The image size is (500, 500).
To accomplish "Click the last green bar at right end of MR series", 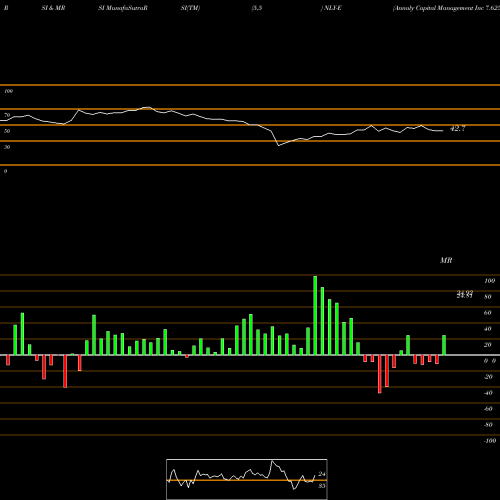I will tap(444, 345).
